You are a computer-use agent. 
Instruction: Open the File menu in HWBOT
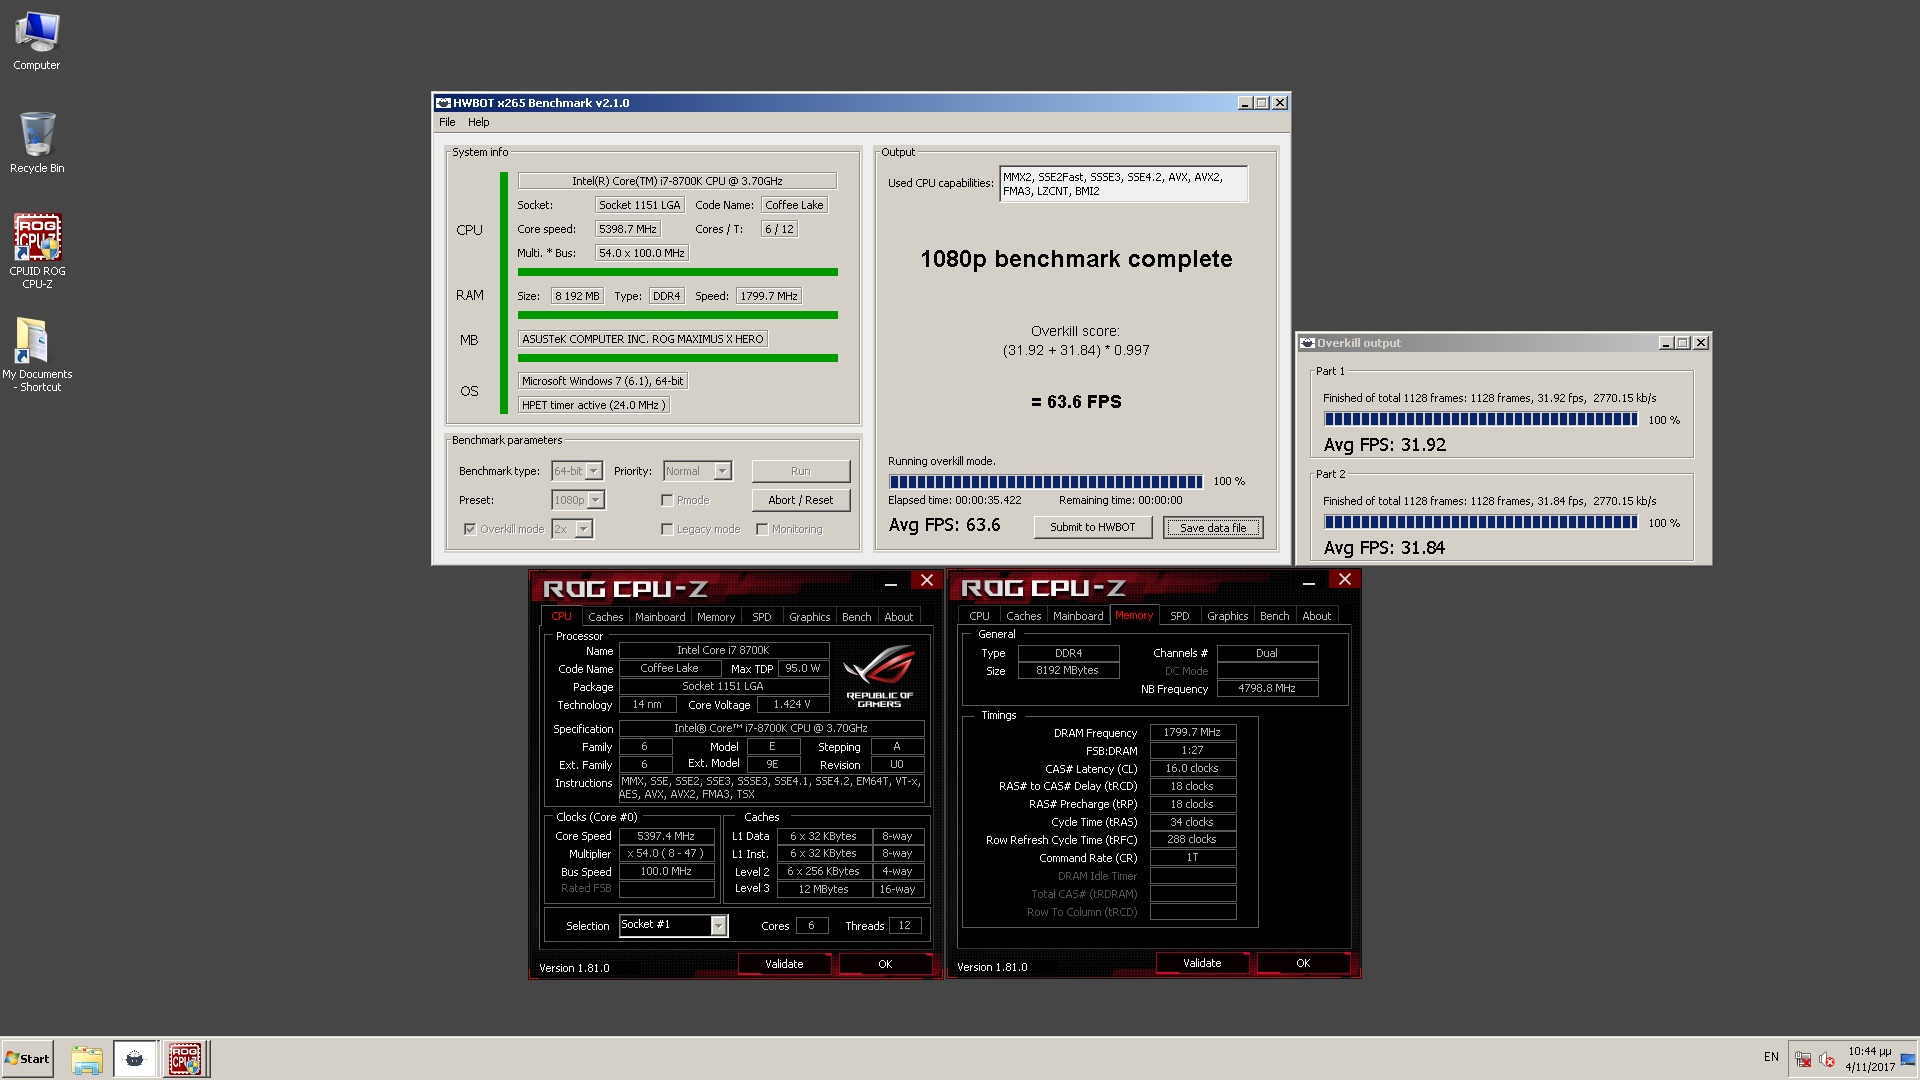click(x=447, y=122)
